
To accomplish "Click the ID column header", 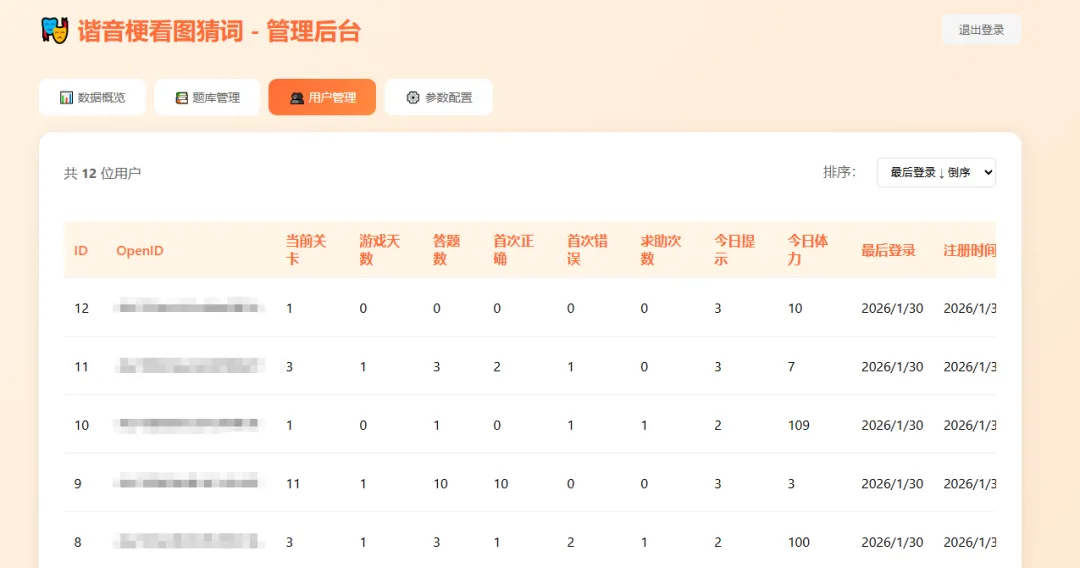I will click(81, 251).
